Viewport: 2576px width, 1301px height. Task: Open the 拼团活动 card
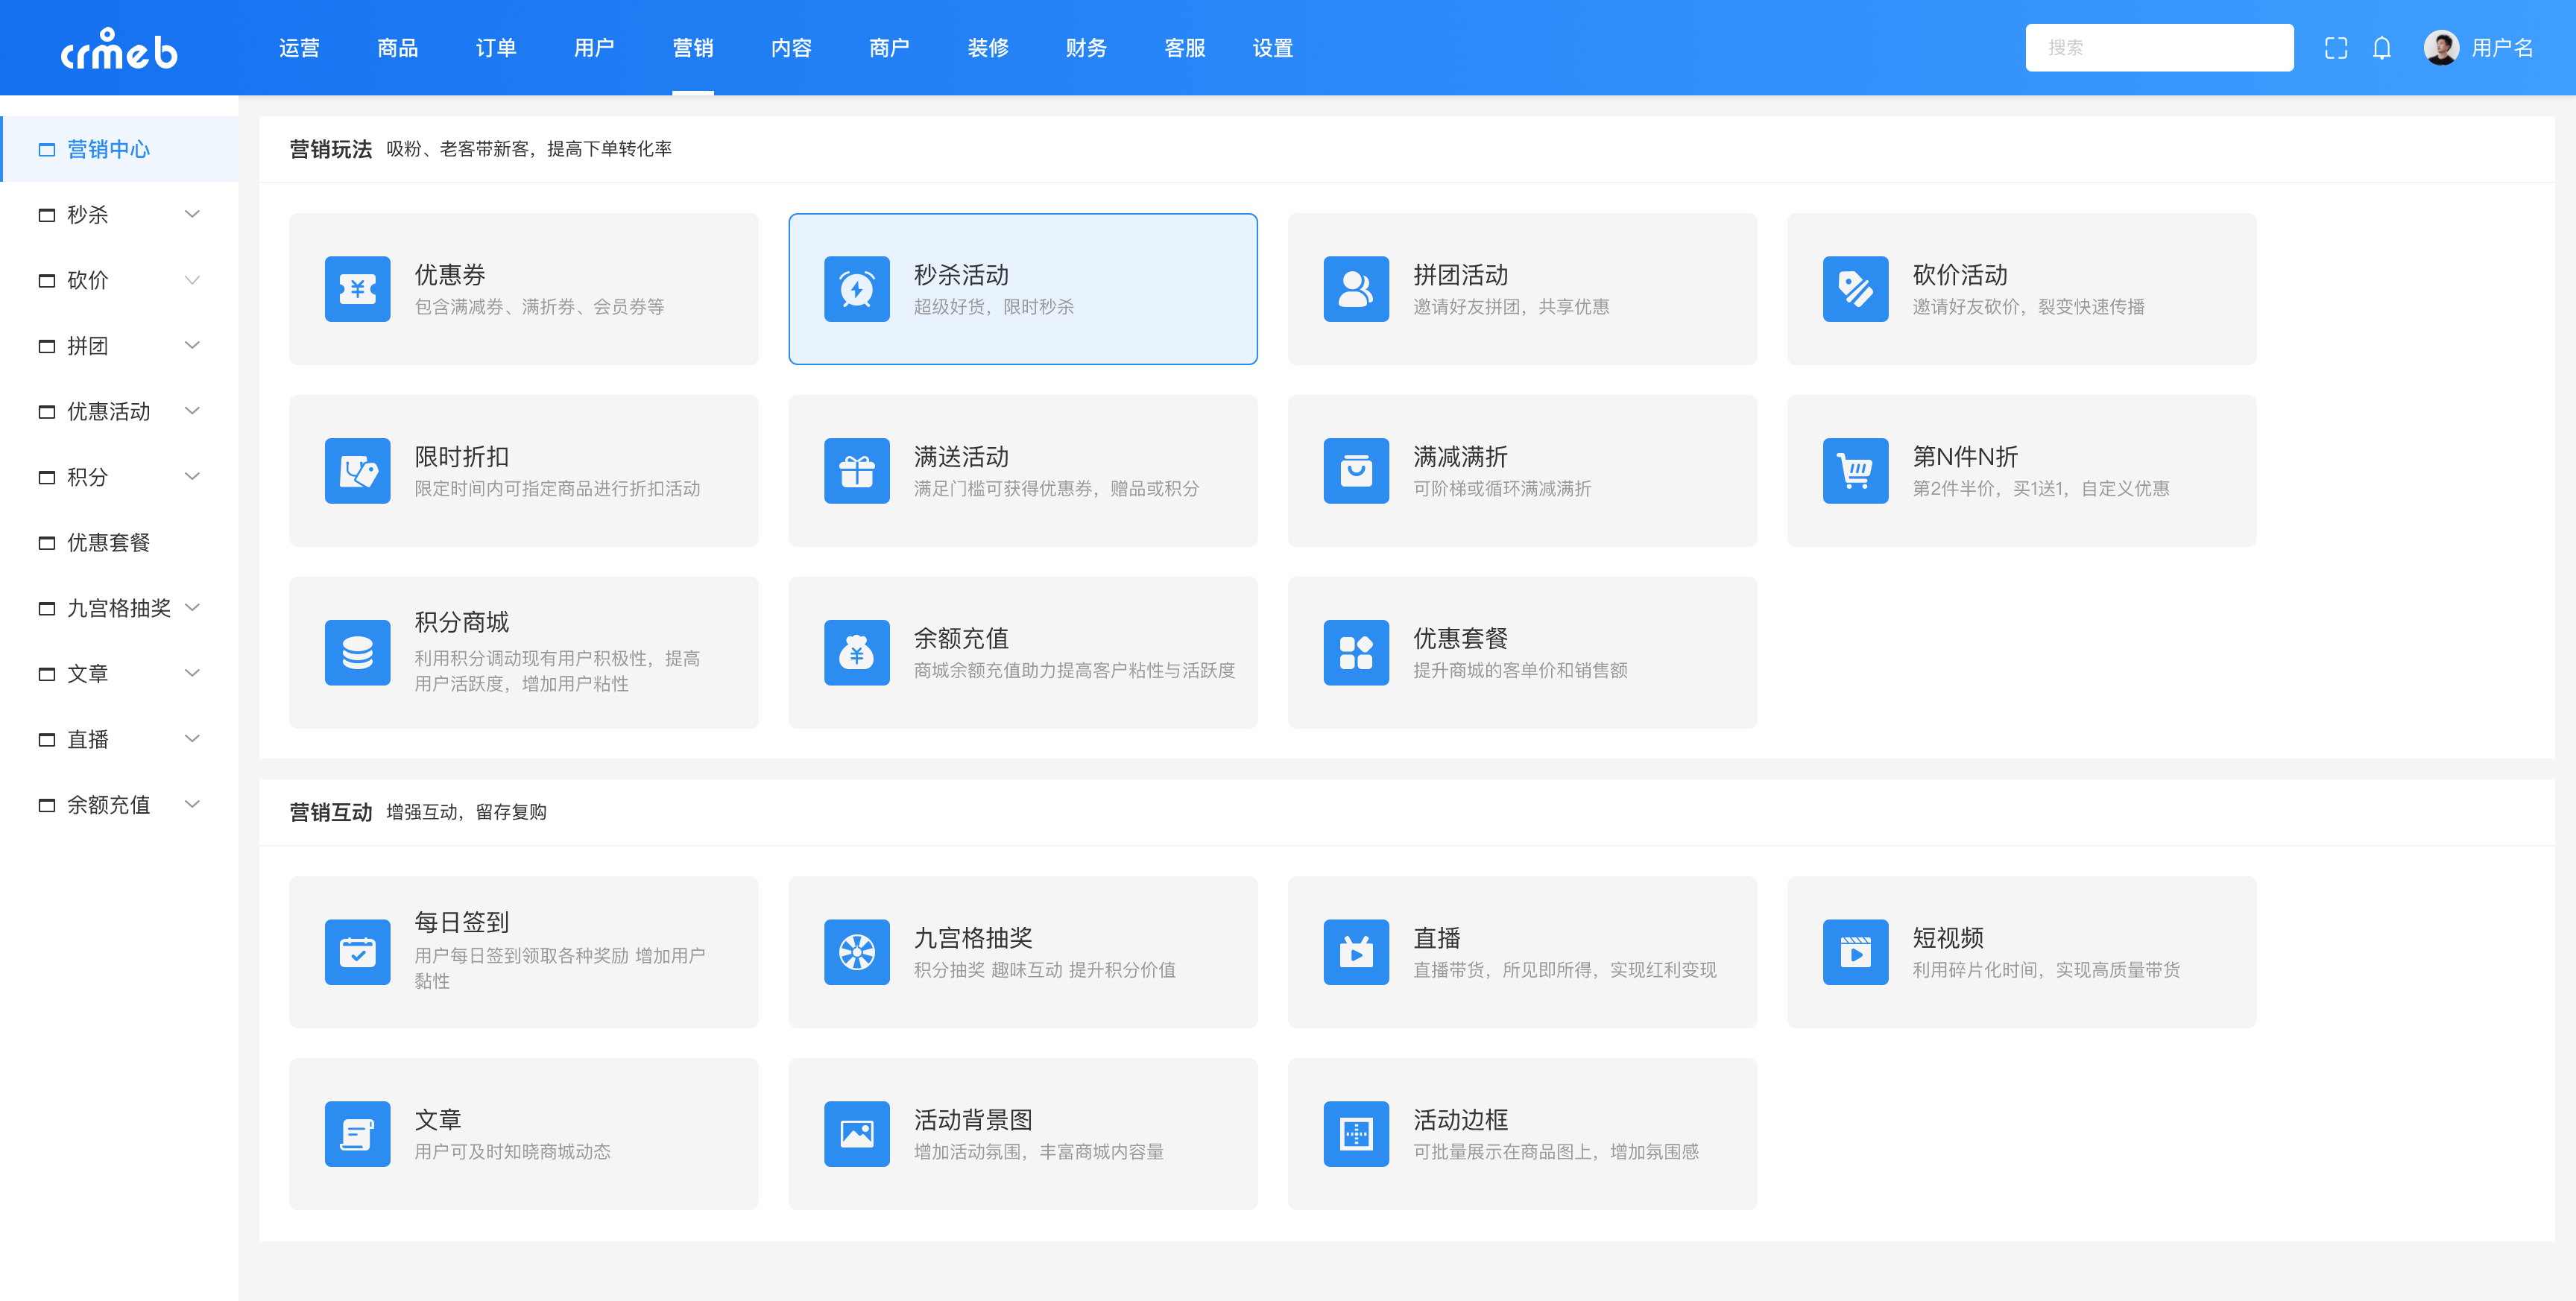pyautogui.click(x=1521, y=289)
